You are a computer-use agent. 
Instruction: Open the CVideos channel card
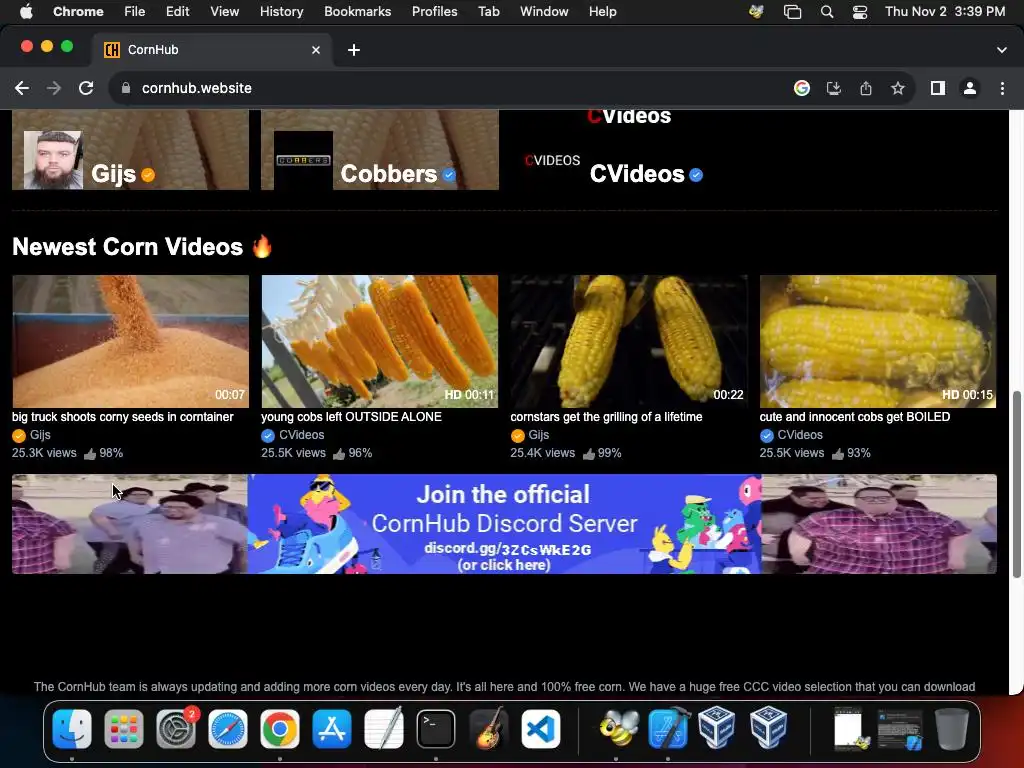click(x=629, y=150)
